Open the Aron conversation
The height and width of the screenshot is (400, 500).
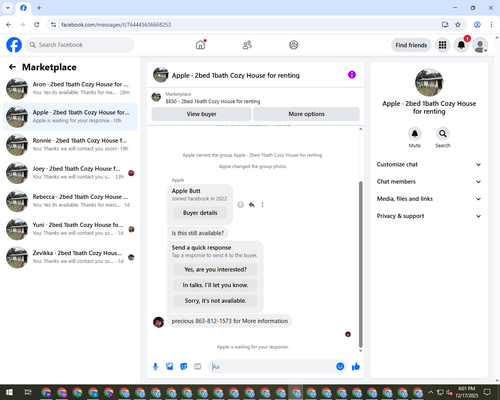(x=70, y=88)
